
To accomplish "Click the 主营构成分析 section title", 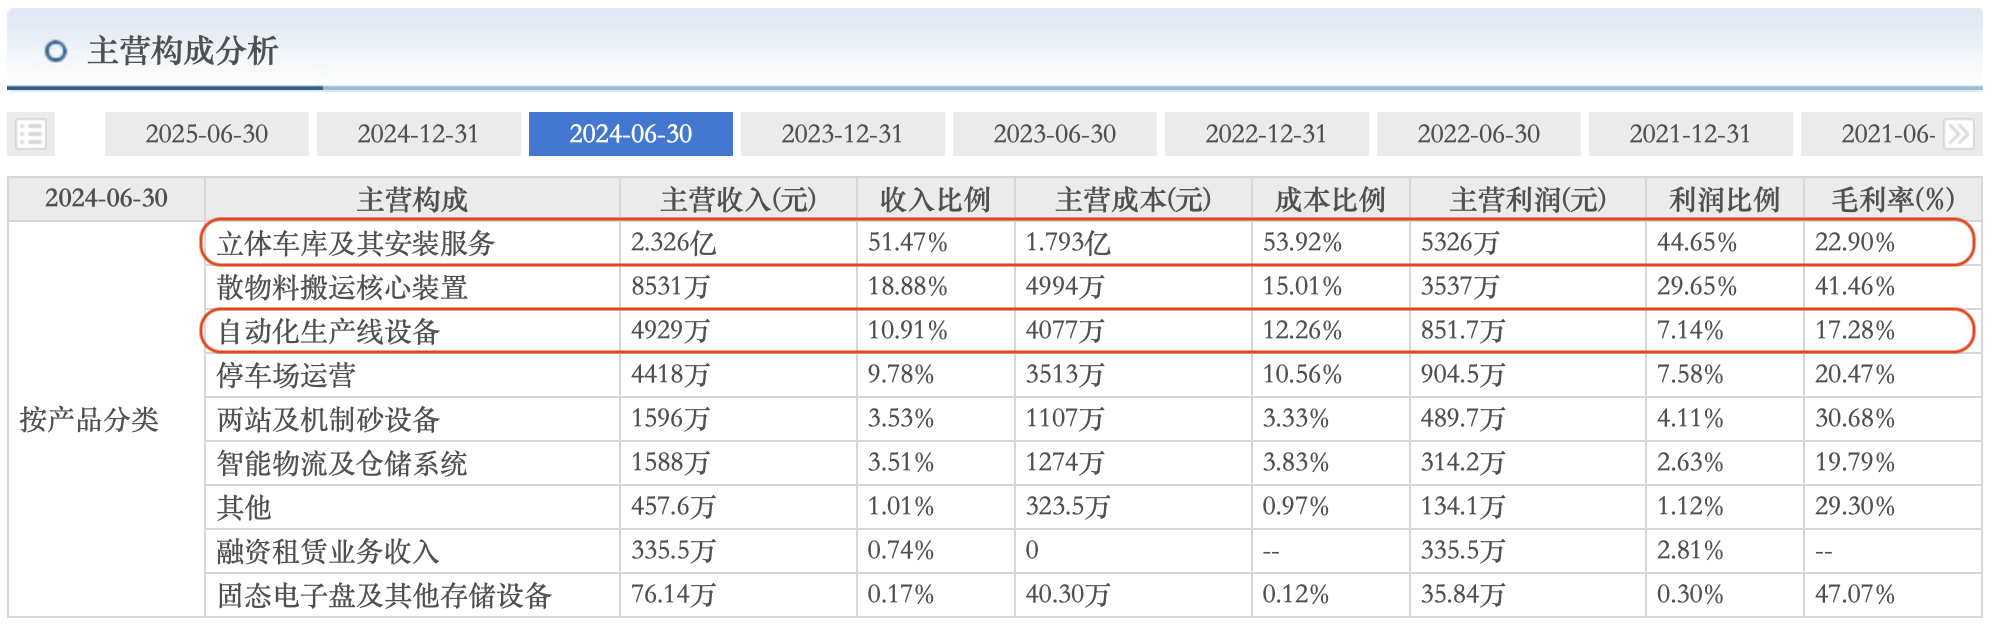I will pyautogui.click(x=182, y=51).
